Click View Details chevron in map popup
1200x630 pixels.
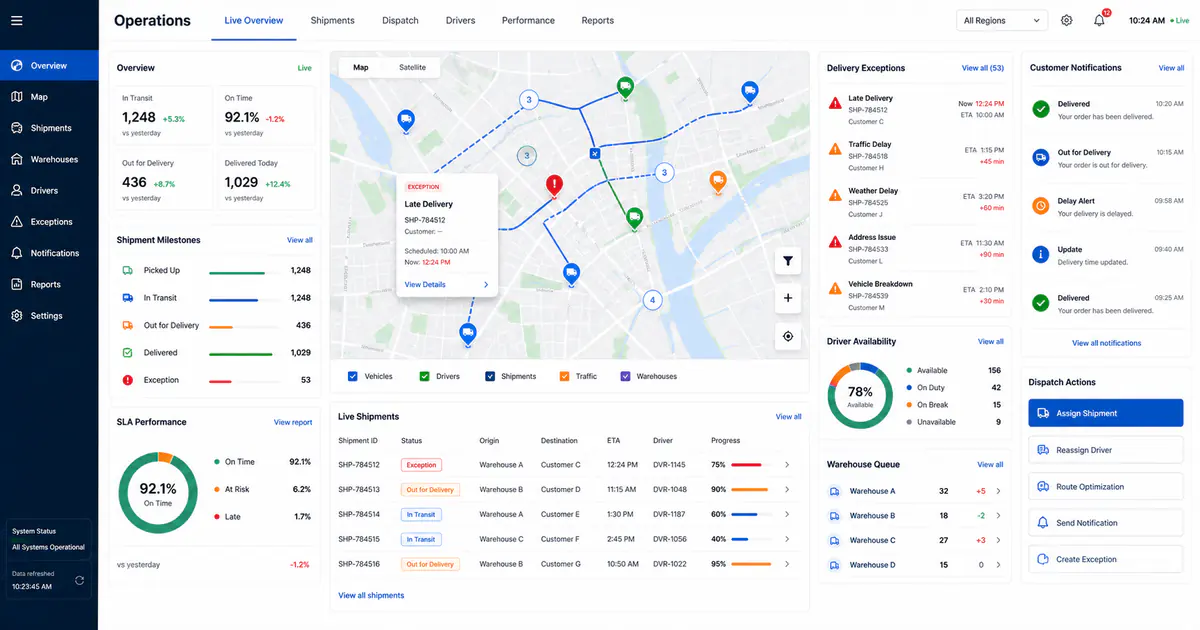point(486,285)
